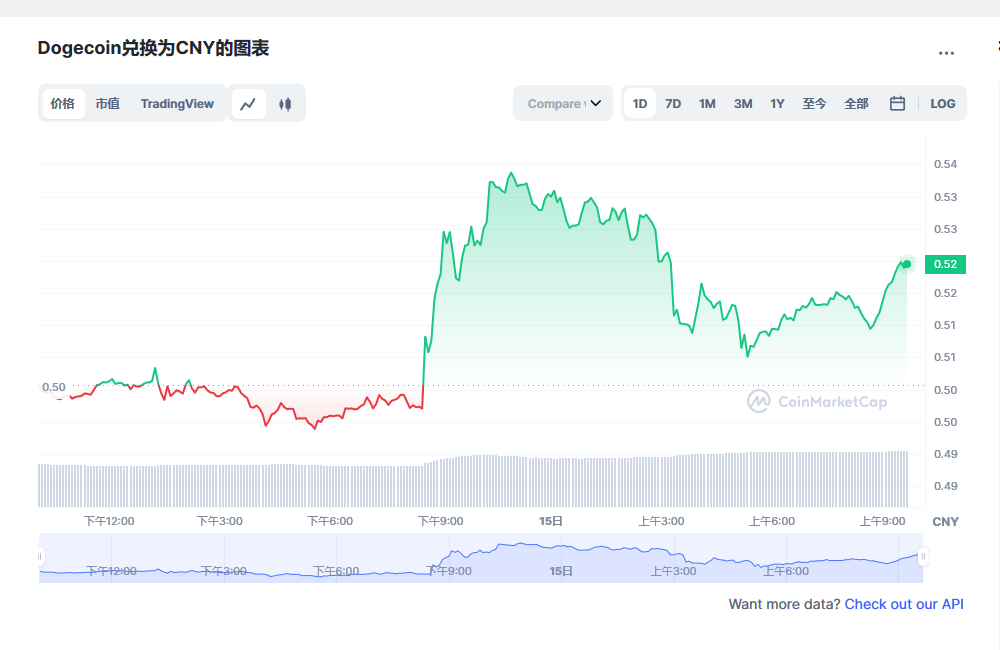Click the 至今 period option
This screenshot has height=650, width=1000.
coord(815,103)
